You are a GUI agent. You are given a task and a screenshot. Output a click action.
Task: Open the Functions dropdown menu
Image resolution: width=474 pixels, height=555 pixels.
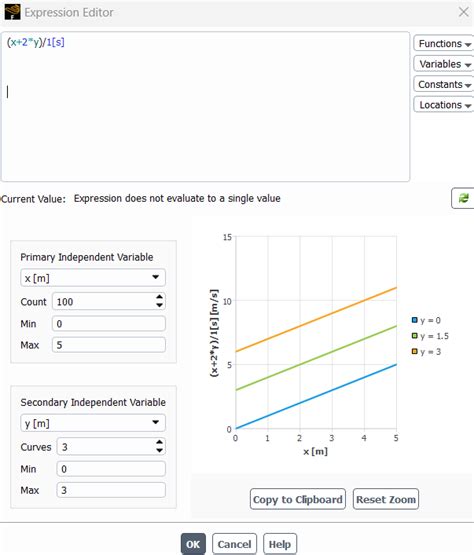(x=444, y=44)
